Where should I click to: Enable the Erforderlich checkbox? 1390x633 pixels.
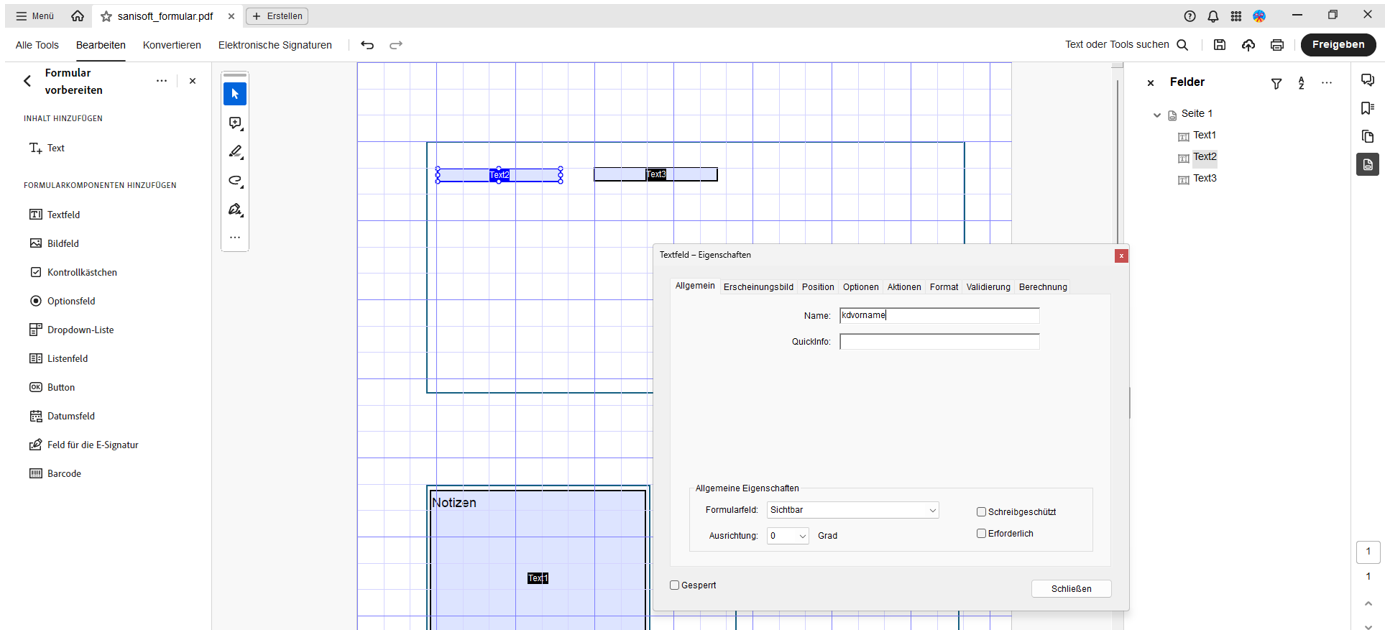click(x=982, y=534)
